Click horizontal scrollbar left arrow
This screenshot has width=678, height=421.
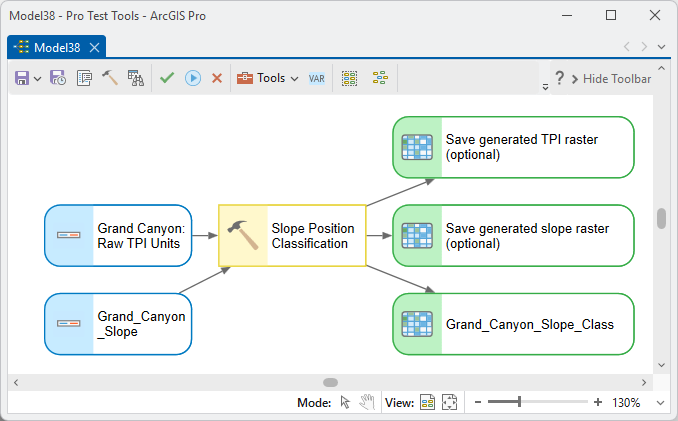tap(16, 383)
